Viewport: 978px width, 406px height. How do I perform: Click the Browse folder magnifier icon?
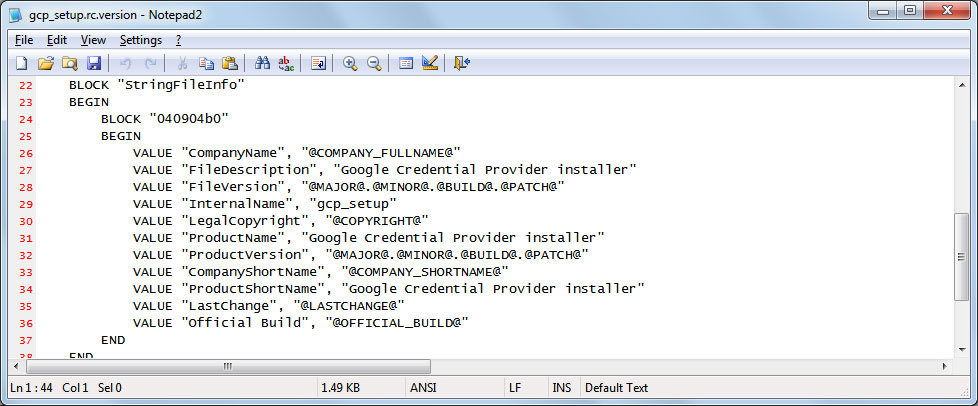click(69, 63)
